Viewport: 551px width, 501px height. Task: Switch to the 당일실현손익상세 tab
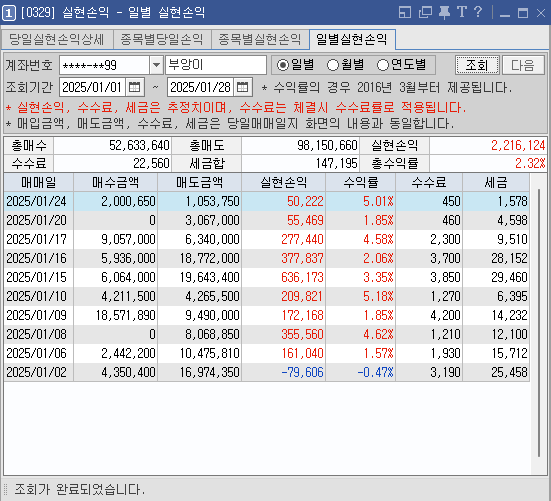click(57, 39)
